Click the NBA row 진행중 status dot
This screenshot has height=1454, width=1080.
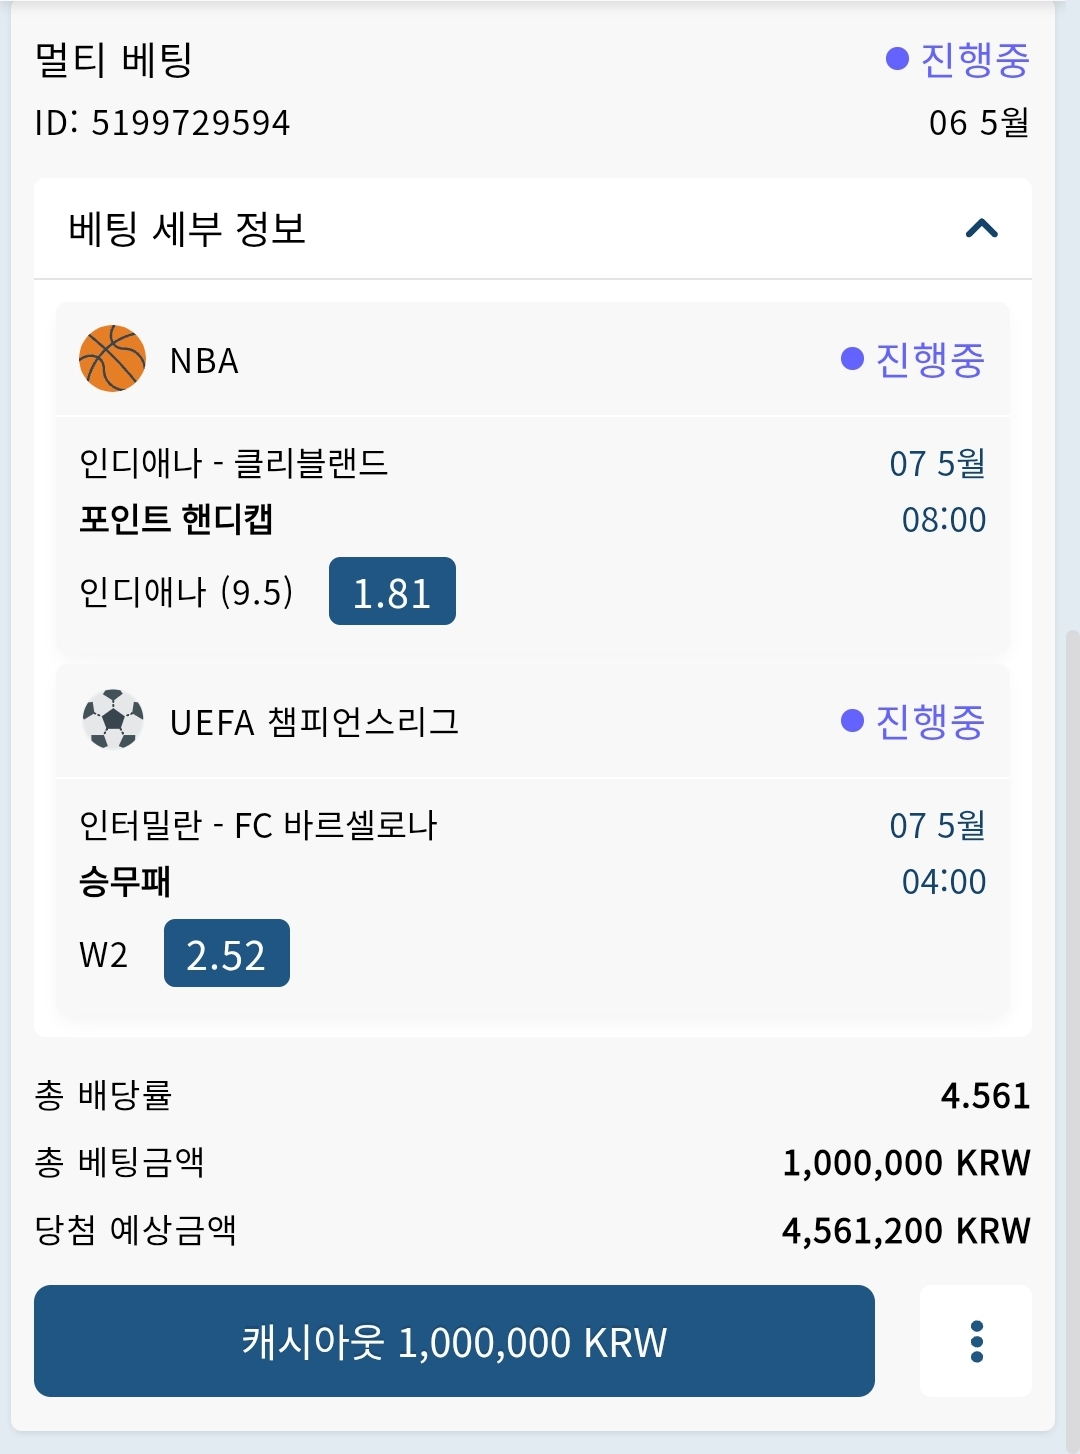pos(852,359)
